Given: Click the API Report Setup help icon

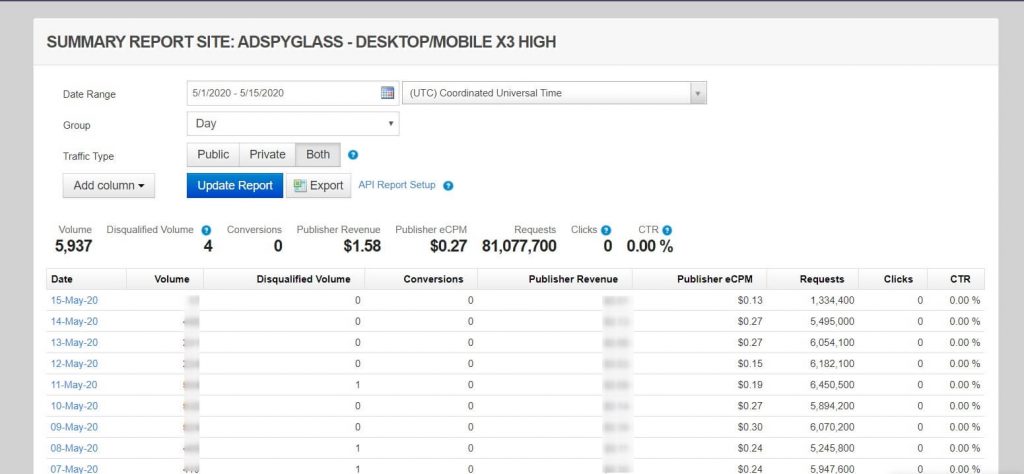Looking at the screenshot, I should 448,186.
